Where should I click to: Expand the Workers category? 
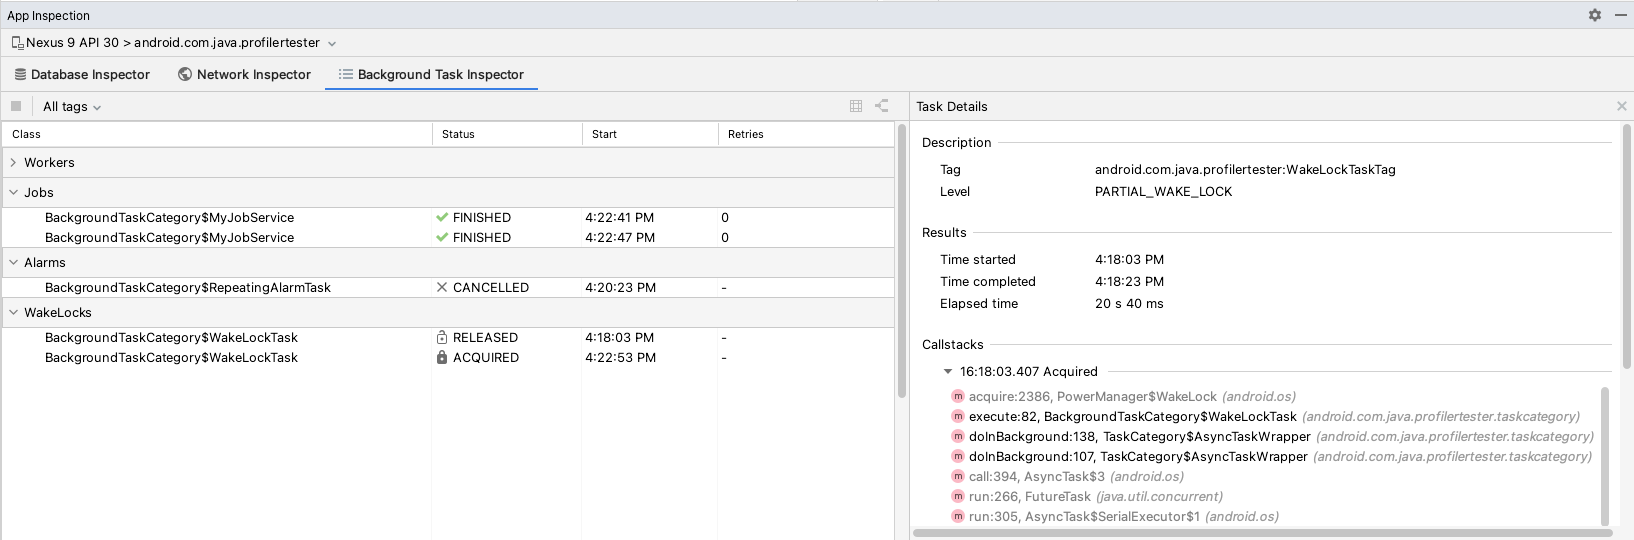tap(13, 162)
